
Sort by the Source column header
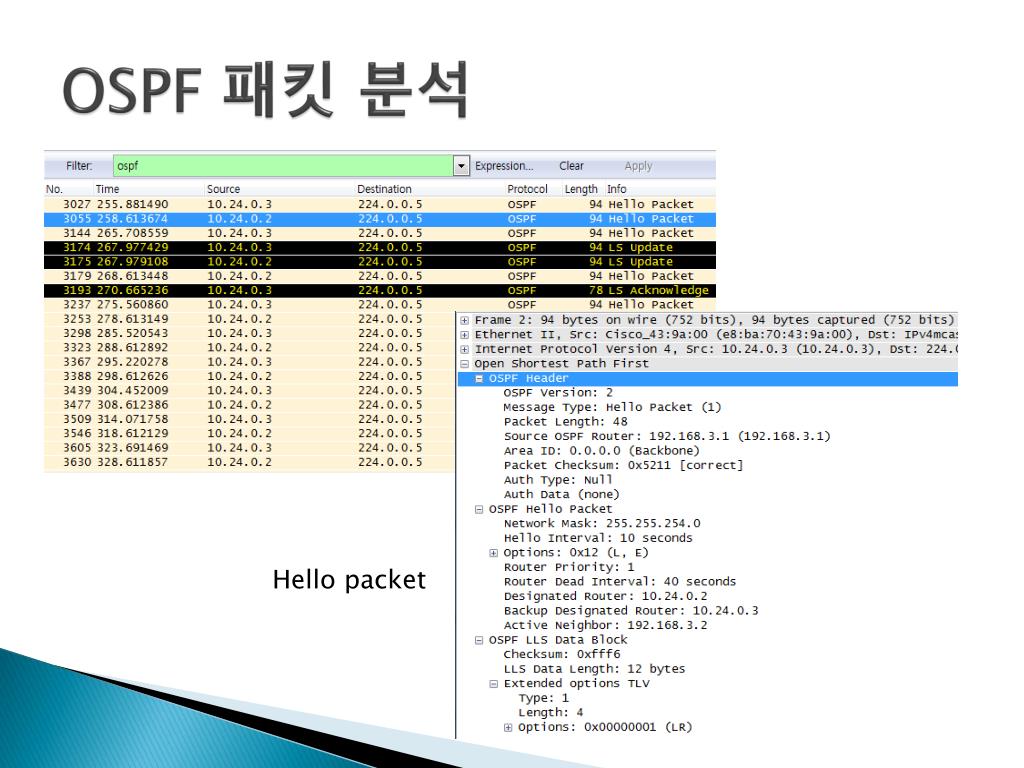tap(223, 189)
